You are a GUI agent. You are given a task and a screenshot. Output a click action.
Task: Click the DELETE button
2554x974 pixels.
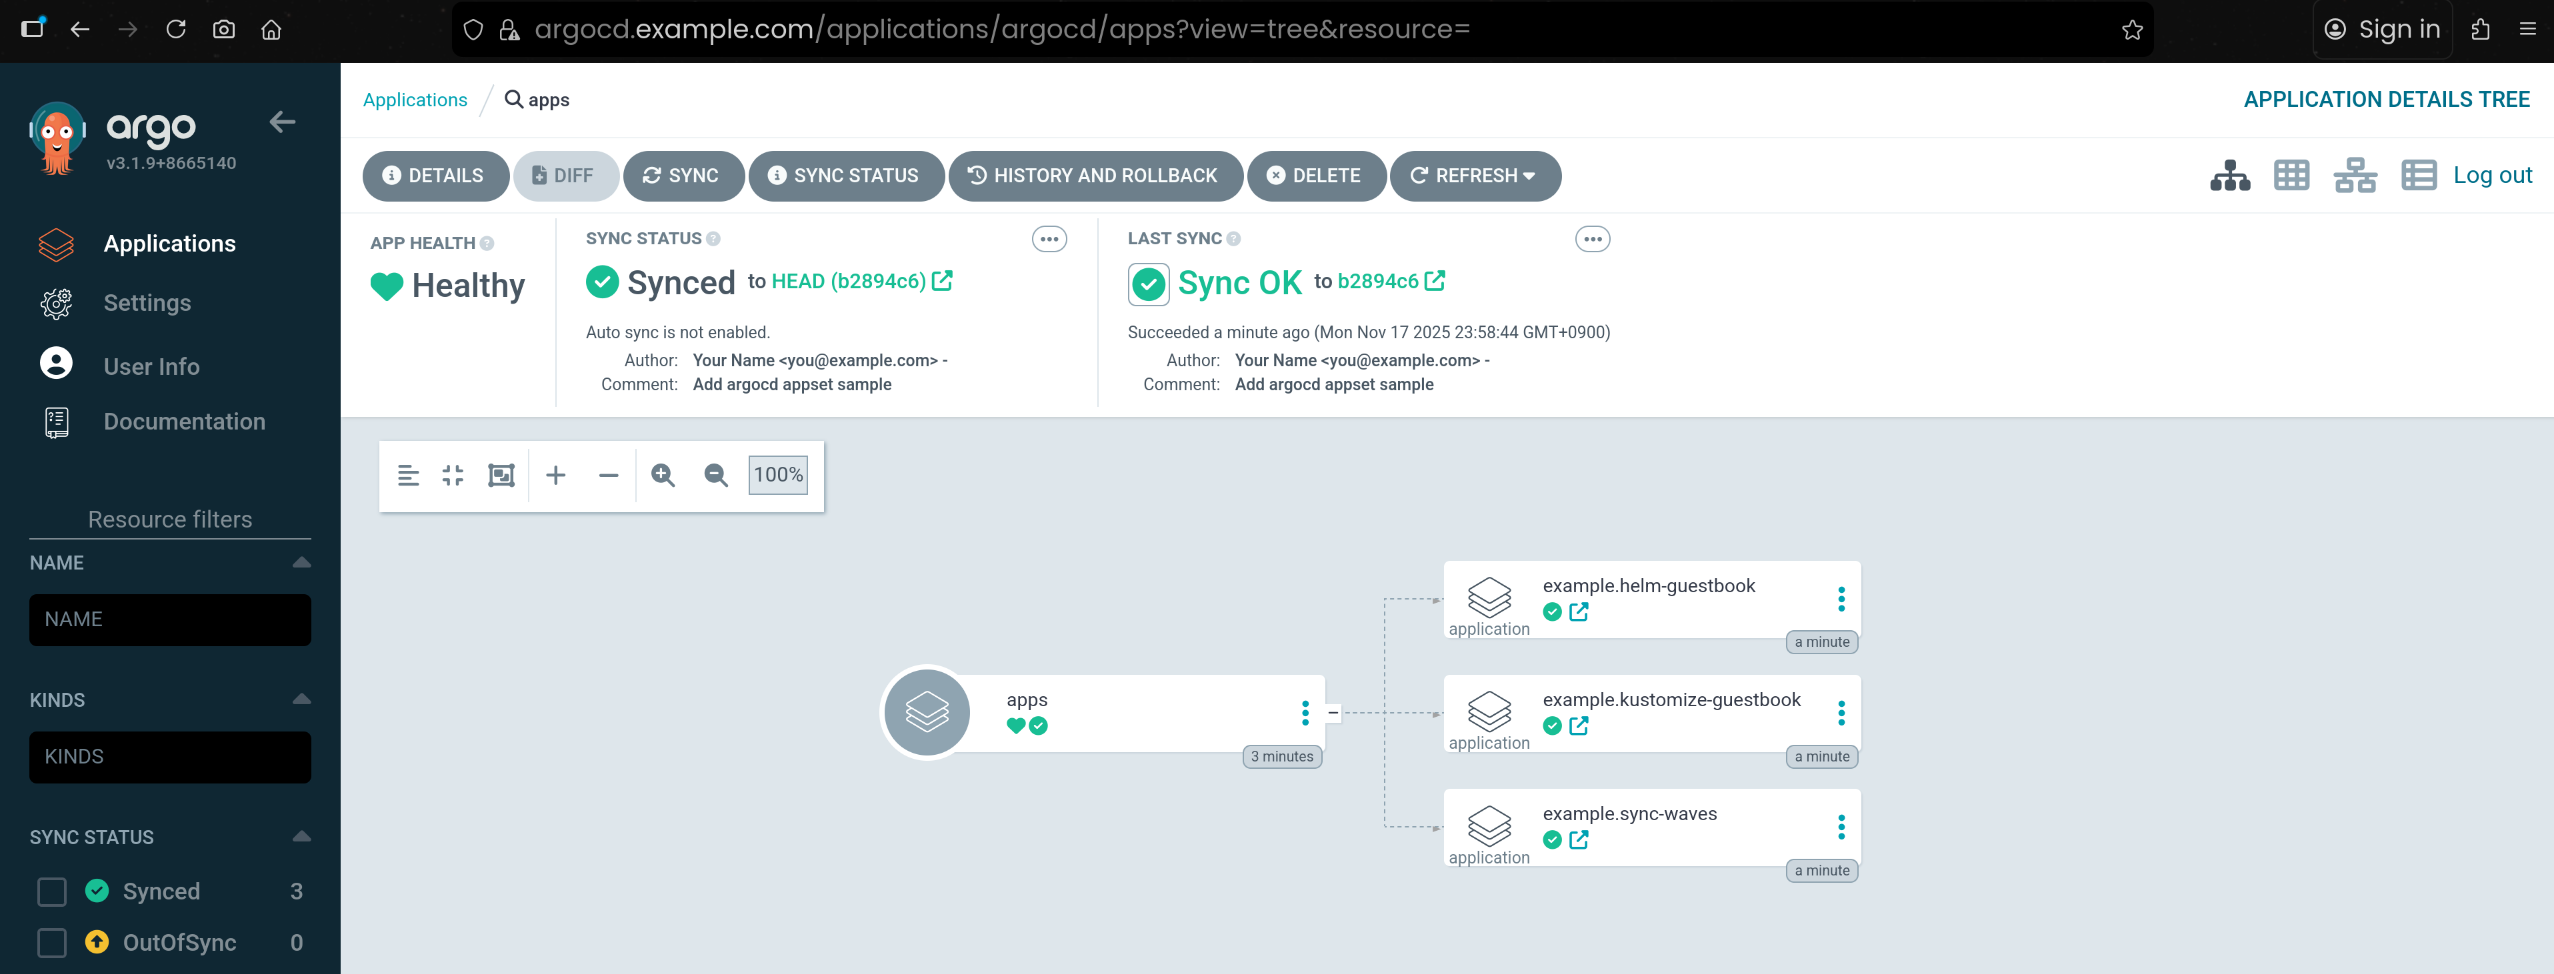click(1316, 176)
